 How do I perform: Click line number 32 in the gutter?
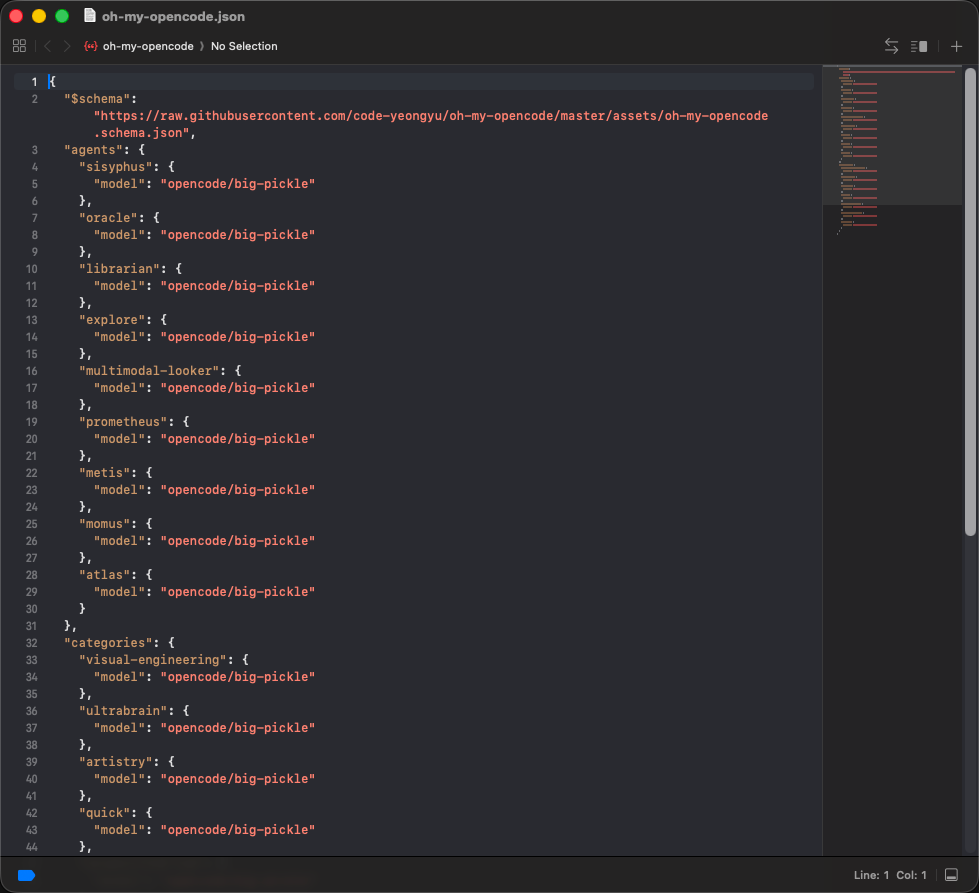(x=34, y=643)
